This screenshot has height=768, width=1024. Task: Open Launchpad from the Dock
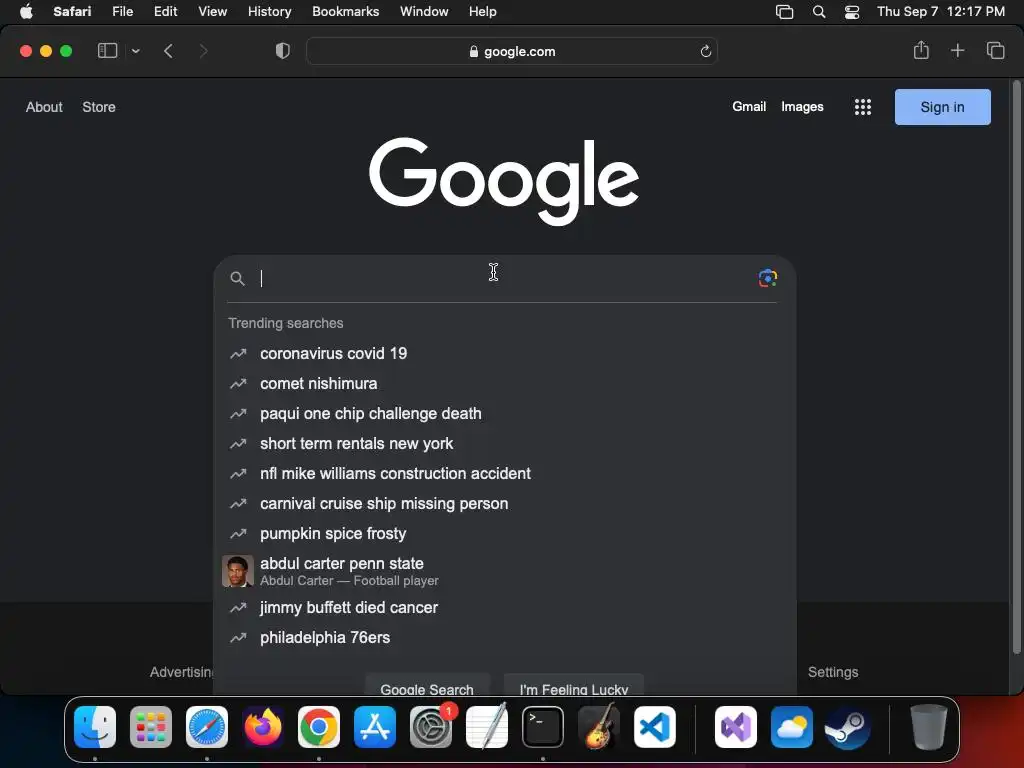(x=151, y=727)
